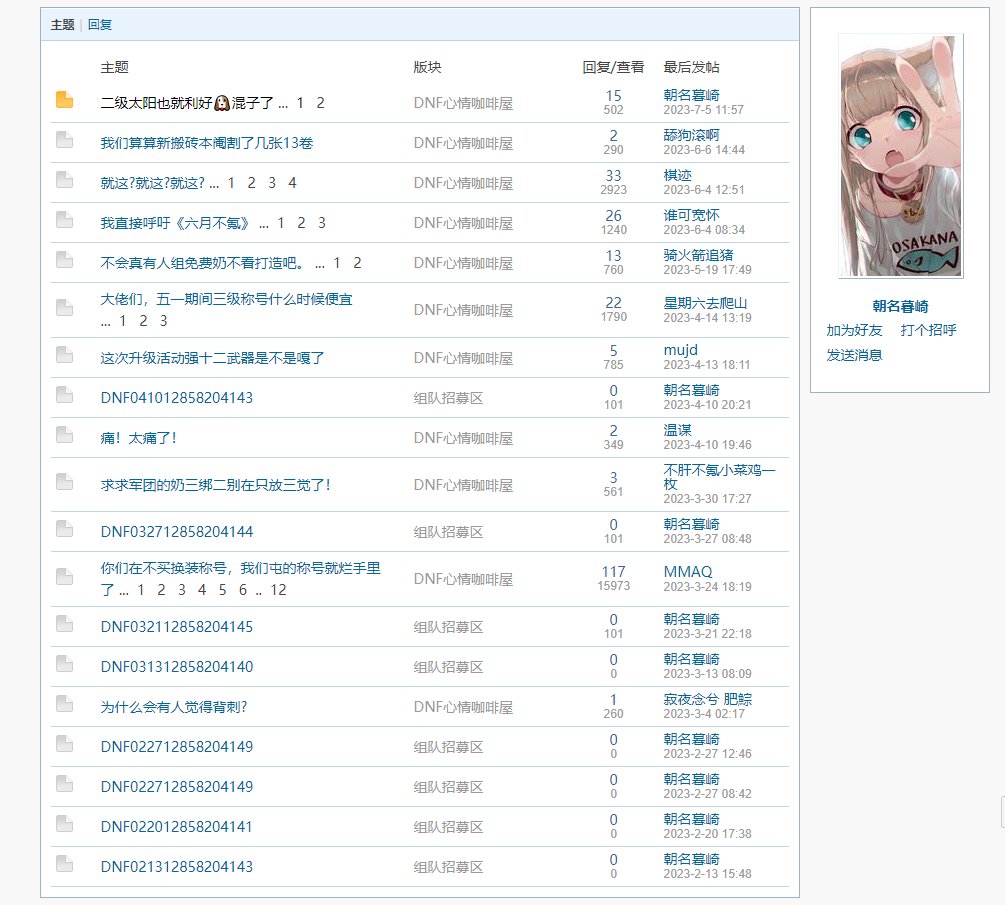
Task: Click folder icon beside '为什么会有人觉得背刺?'
Action: 64,704
